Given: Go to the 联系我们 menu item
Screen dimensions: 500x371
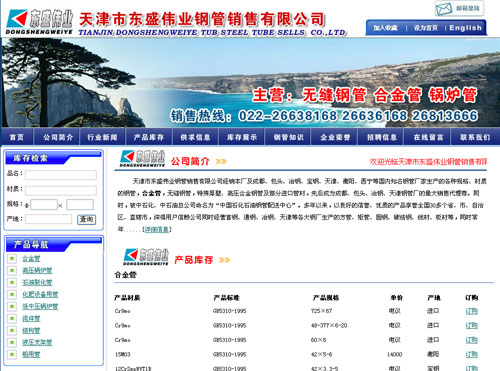Looking at the screenshot, I should [475, 137].
